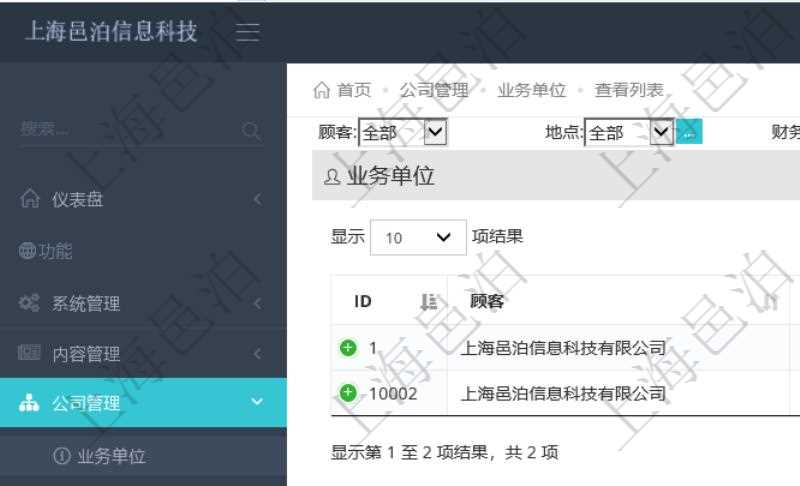The width and height of the screenshot is (800, 486).
Task: Click the 功能 globe icon
Action: pyautogui.click(x=27, y=250)
